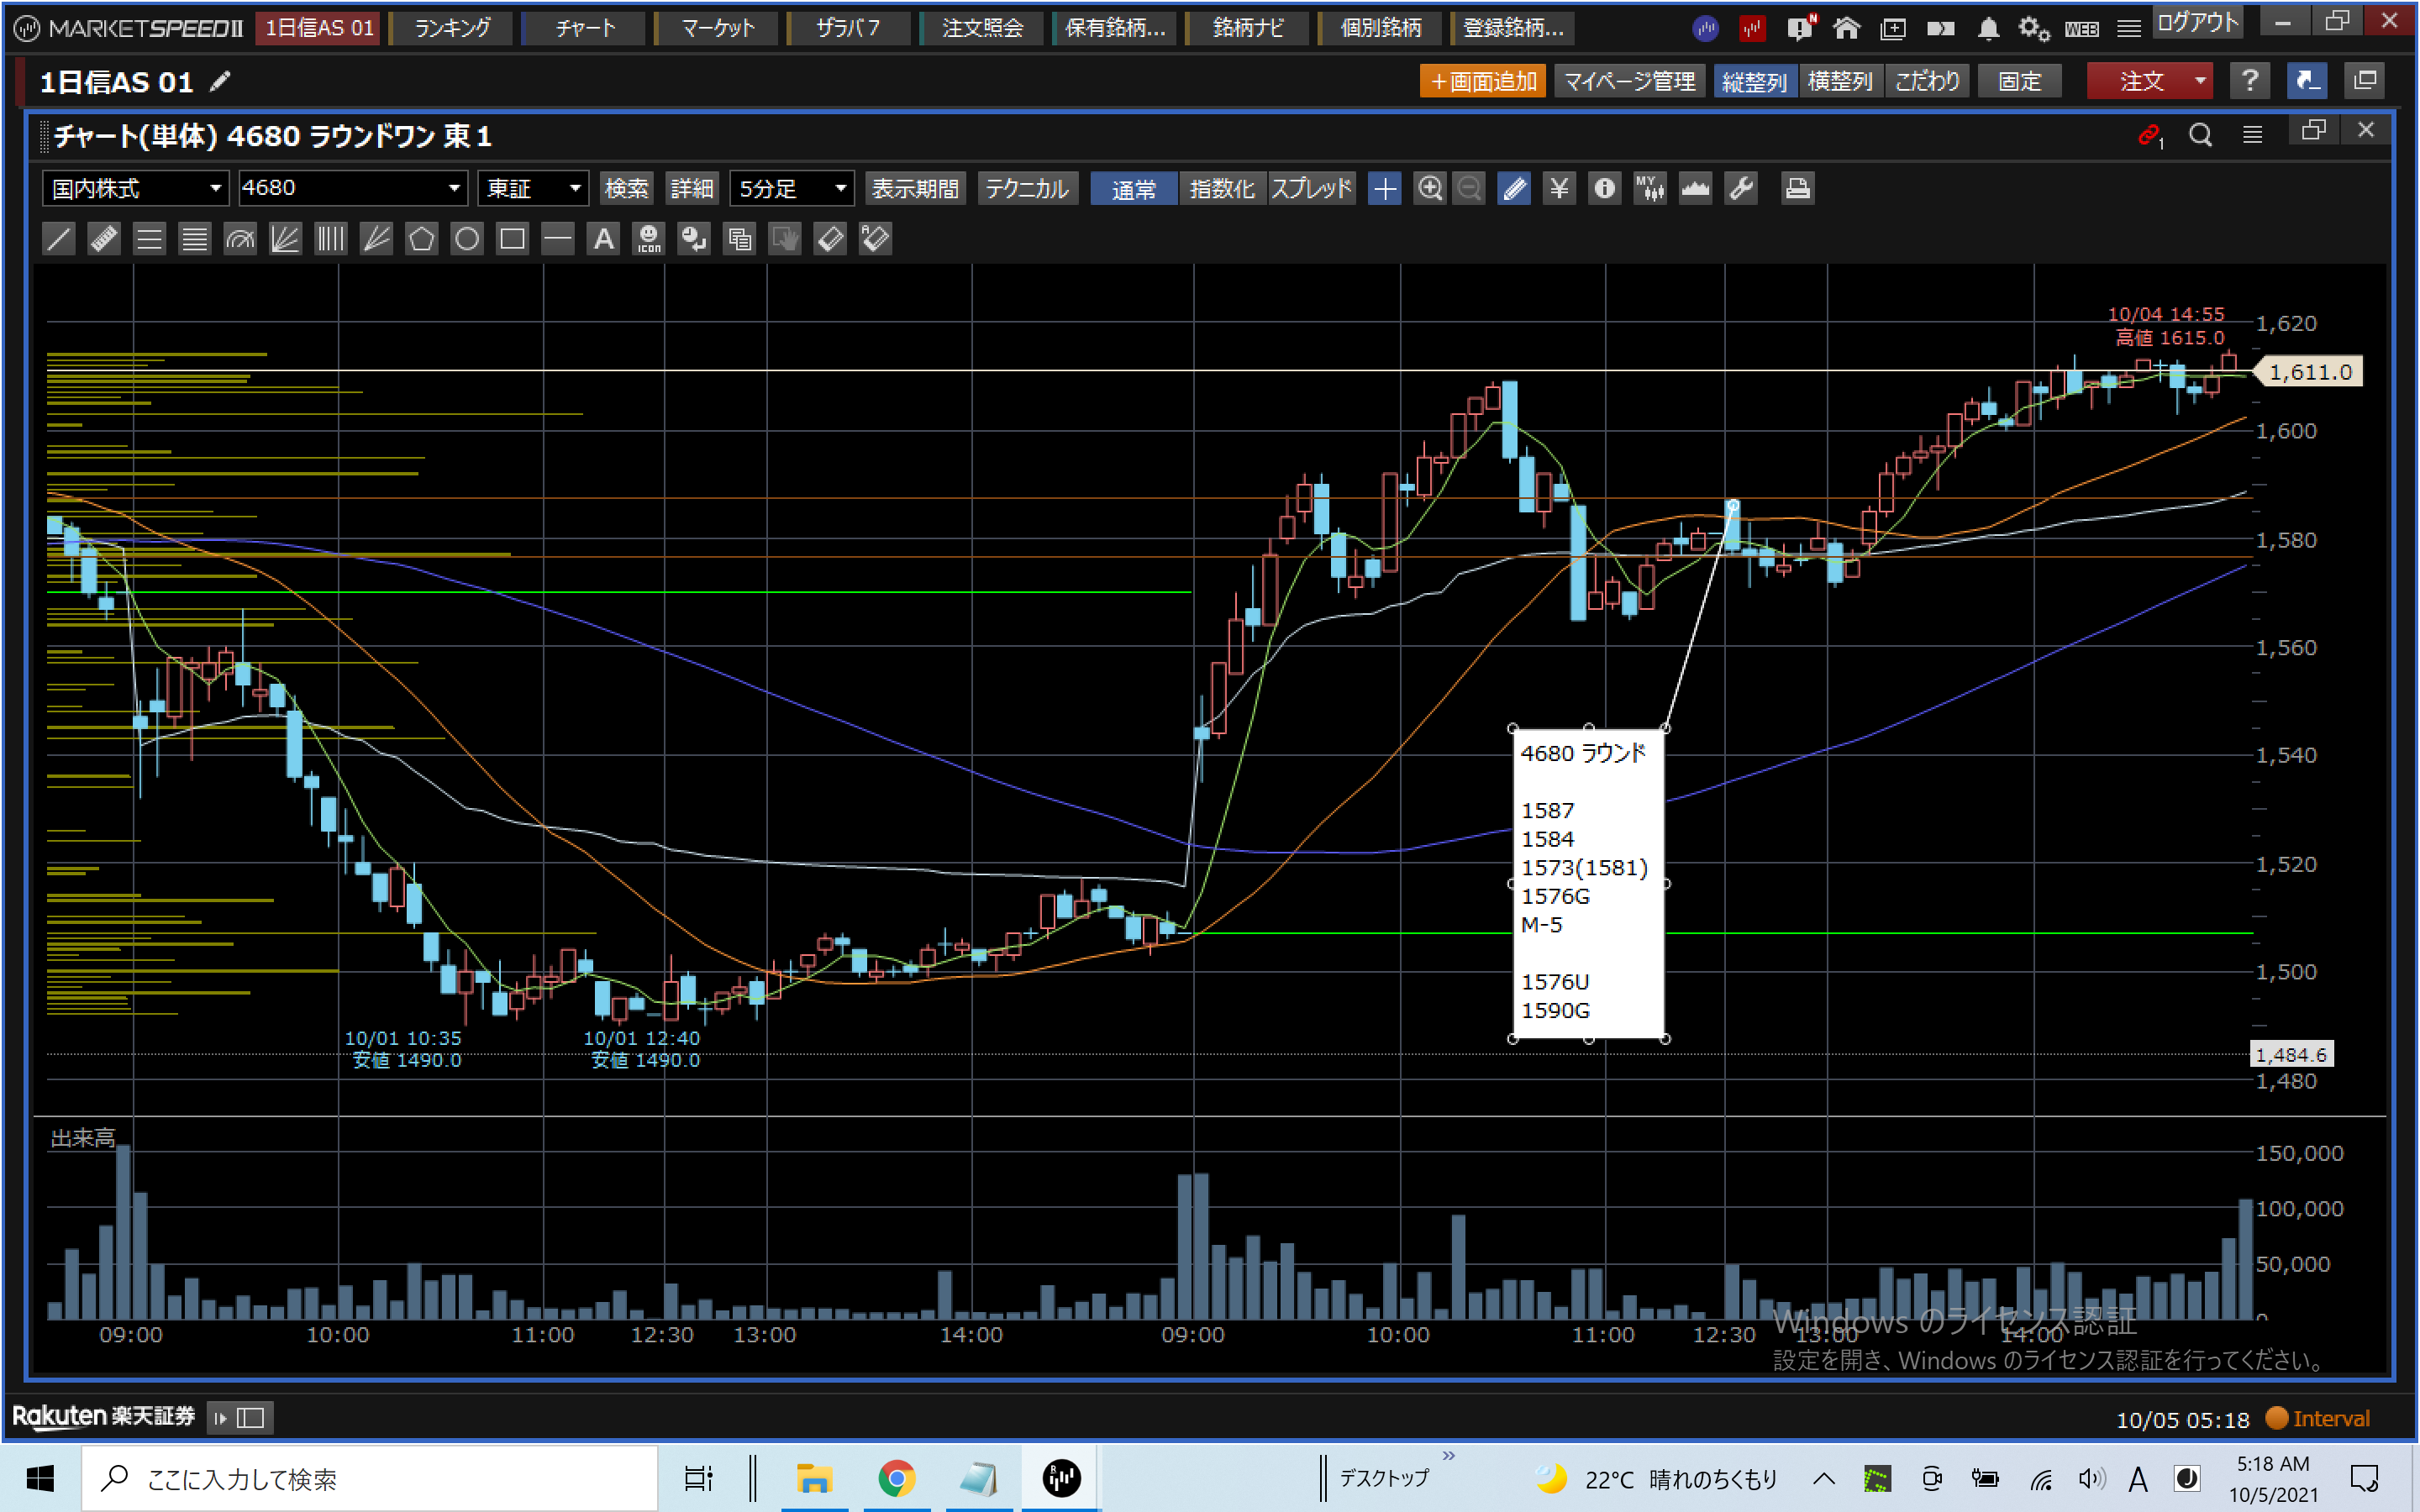
Task: Click the notification bell icon
Action: (1988, 28)
